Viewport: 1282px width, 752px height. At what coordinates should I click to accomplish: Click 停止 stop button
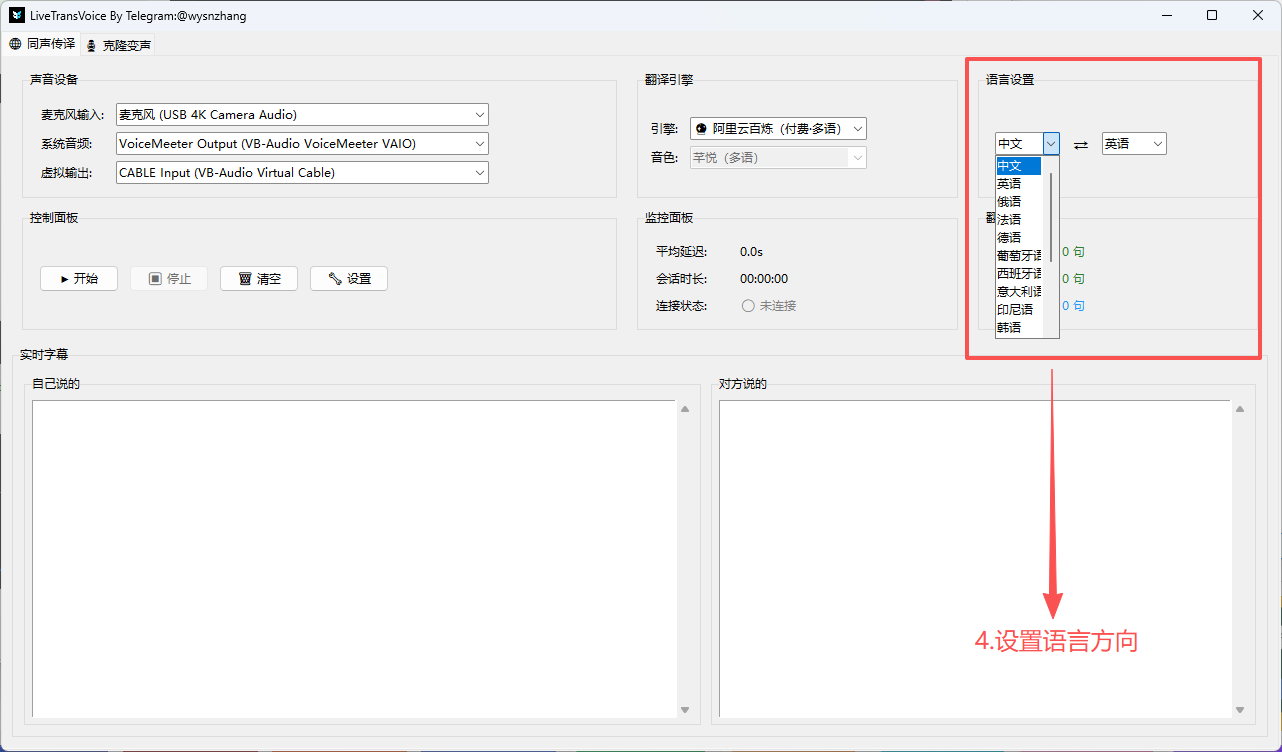[x=169, y=279]
